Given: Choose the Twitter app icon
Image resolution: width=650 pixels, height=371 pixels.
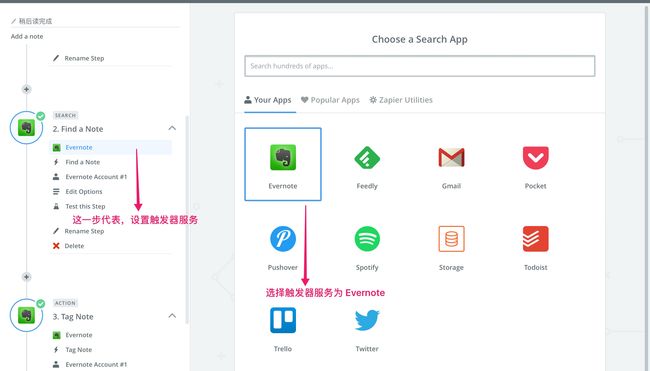Looking at the screenshot, I should click(367, 320).
